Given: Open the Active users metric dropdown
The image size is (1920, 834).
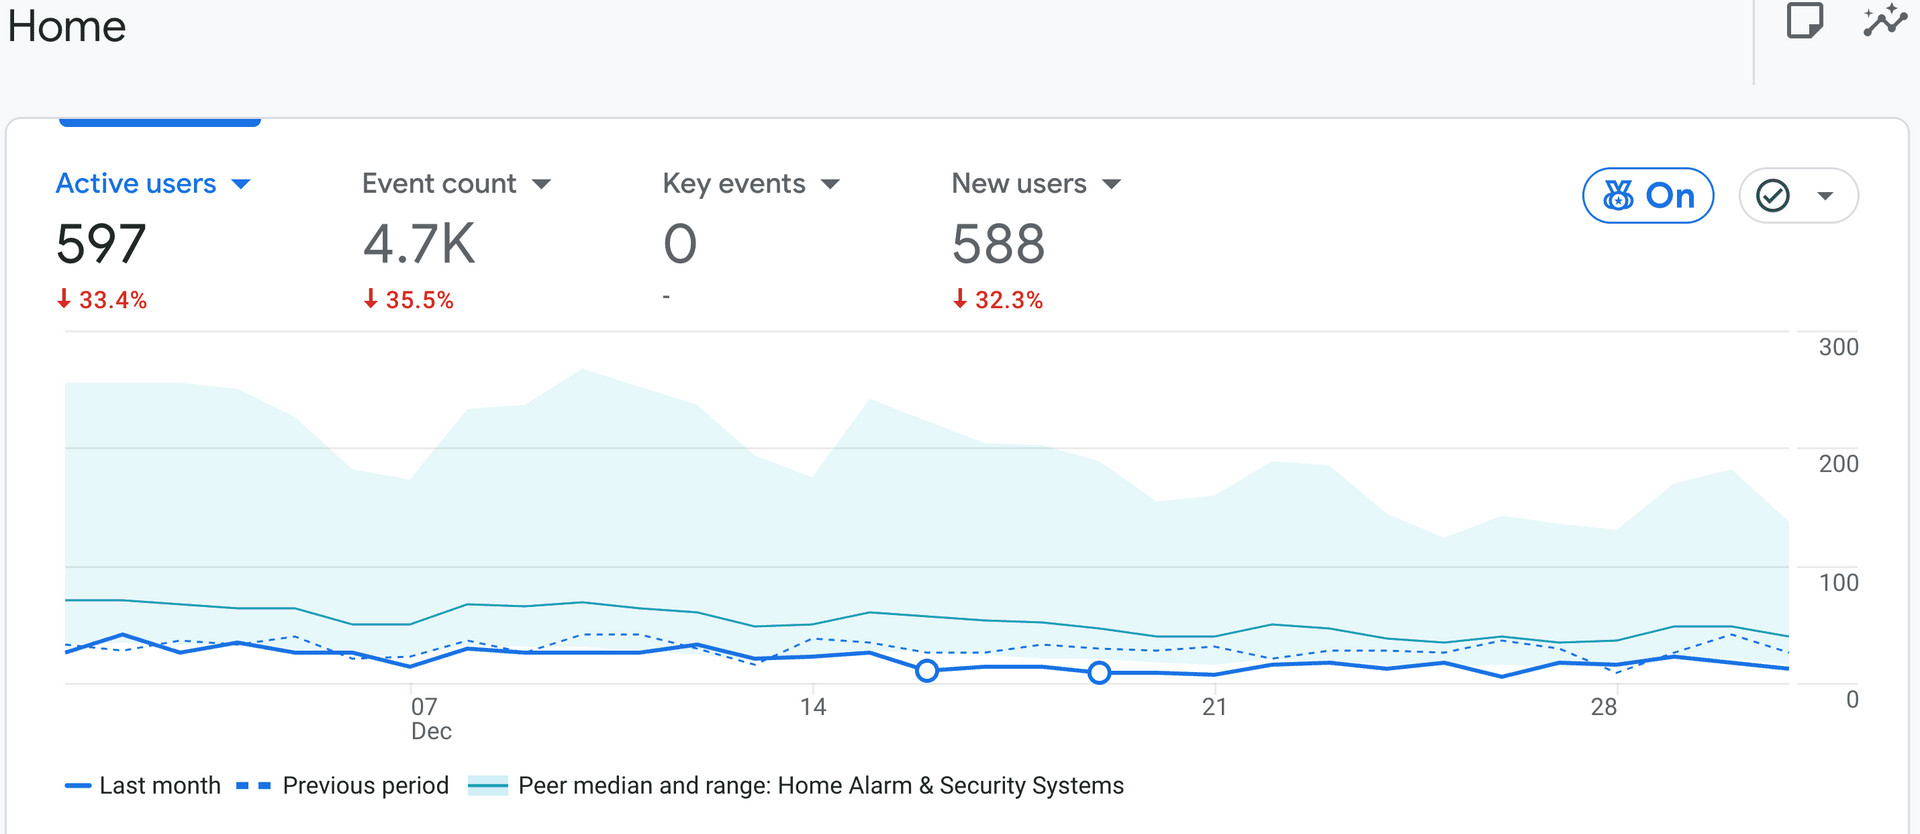Looking at the screenshot, I should coord(241,184).
